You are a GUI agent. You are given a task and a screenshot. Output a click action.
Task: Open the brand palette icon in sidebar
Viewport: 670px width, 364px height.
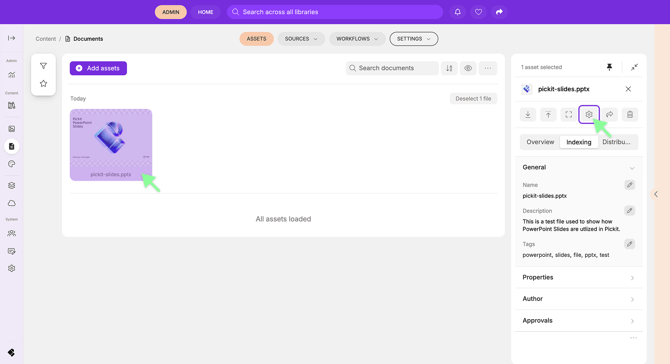click(12, 164)
